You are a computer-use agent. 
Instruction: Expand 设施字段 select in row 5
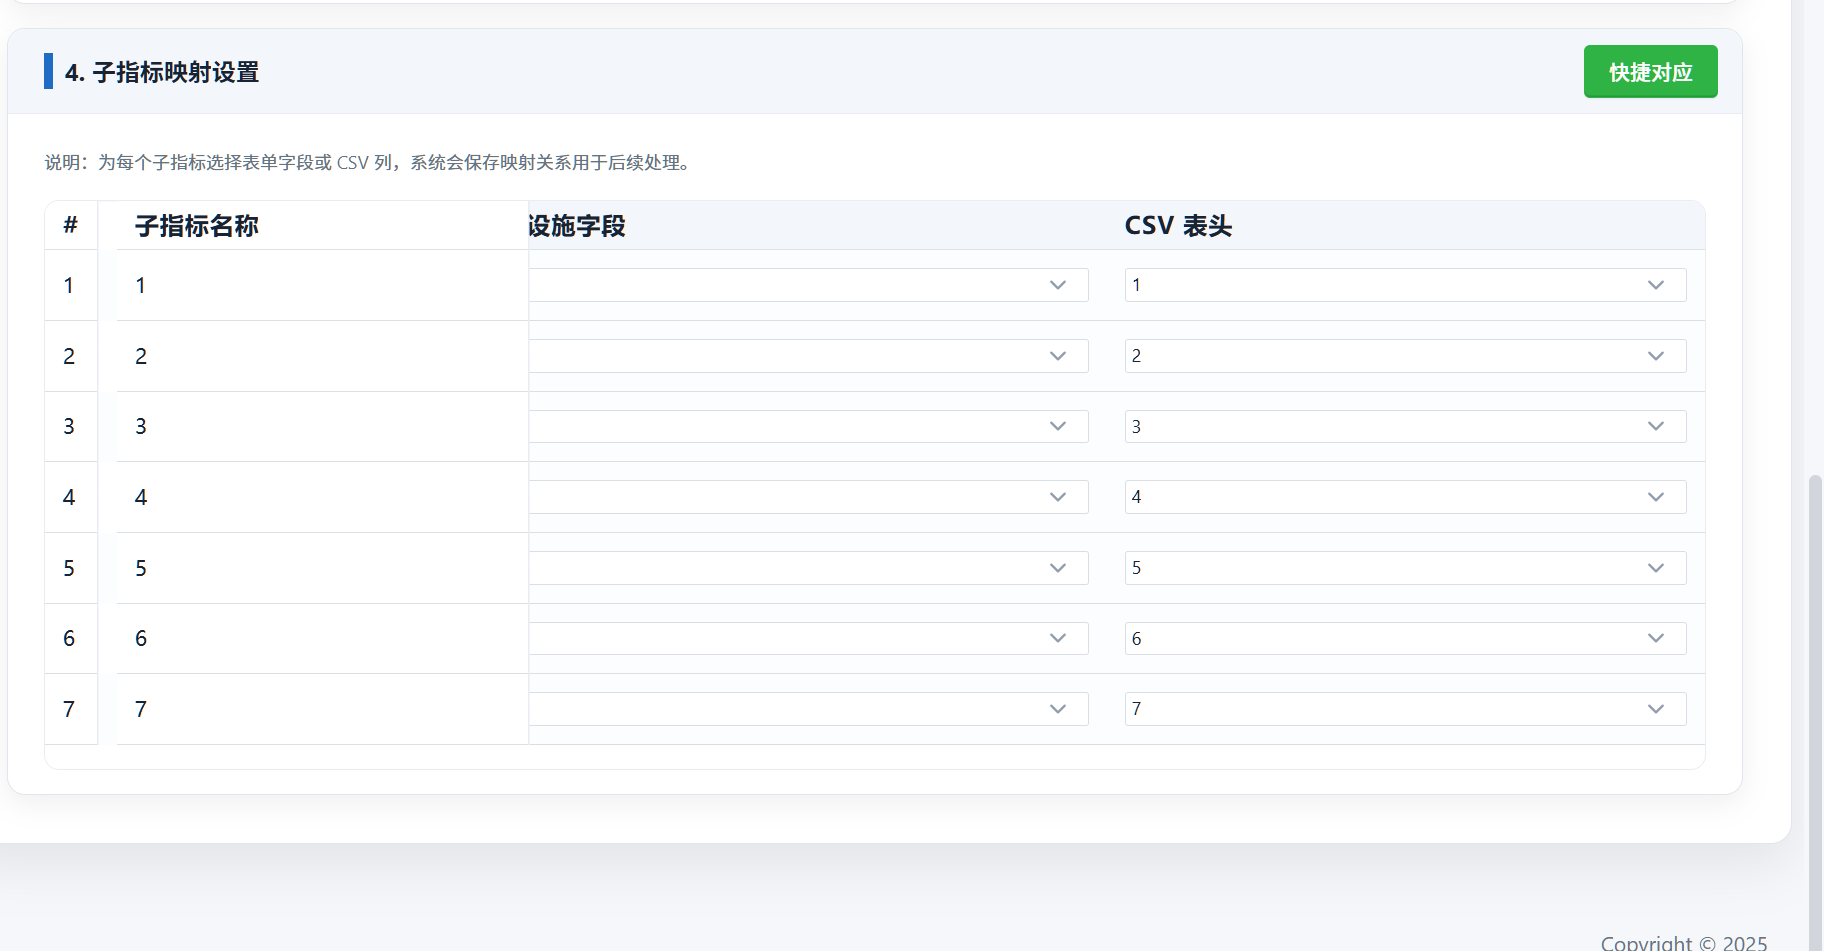click(x=808, y=568)
